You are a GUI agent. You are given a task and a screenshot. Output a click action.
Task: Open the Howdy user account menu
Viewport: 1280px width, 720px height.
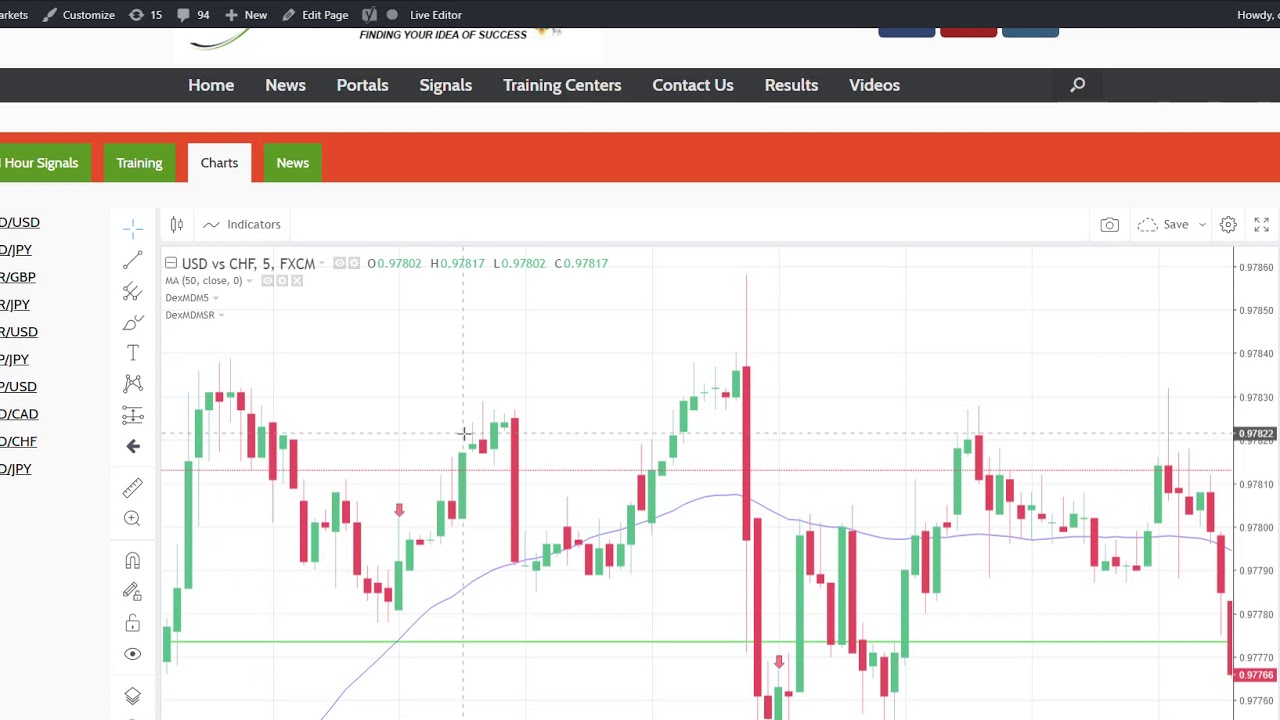click(x=1258, y=15)
